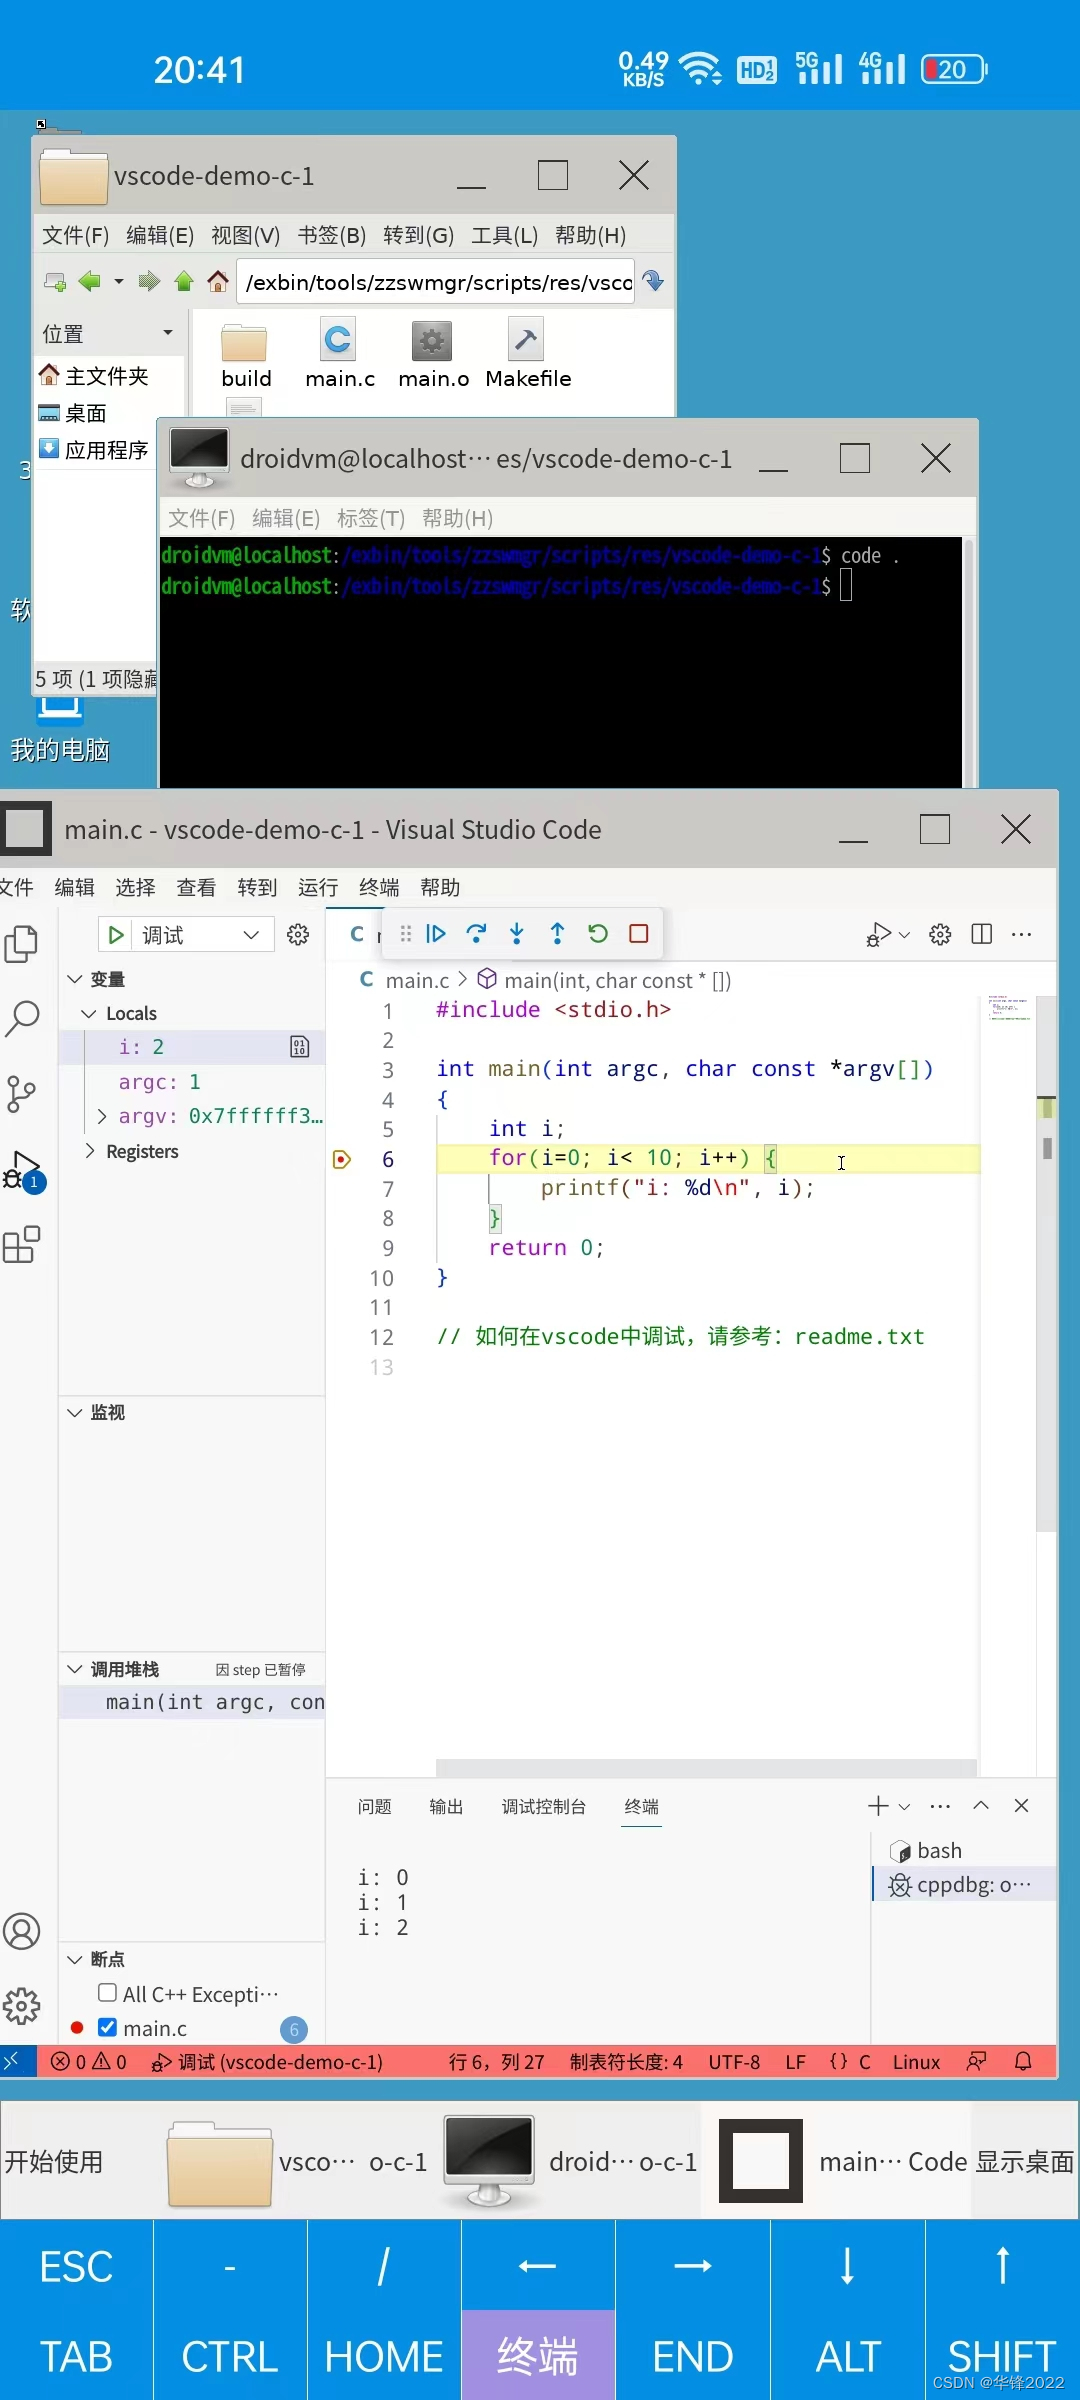Open the 运行 menu in VS Code
The image size is (1080, 2400).
318,887
